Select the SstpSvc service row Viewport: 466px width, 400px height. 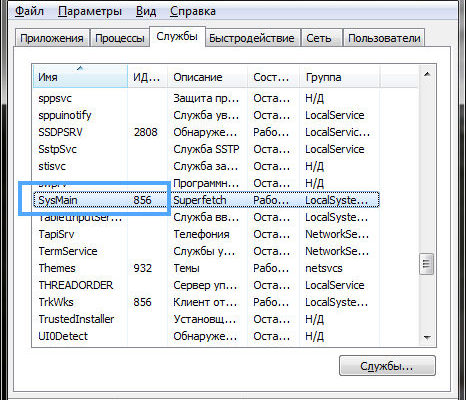[x=206, y=149]
